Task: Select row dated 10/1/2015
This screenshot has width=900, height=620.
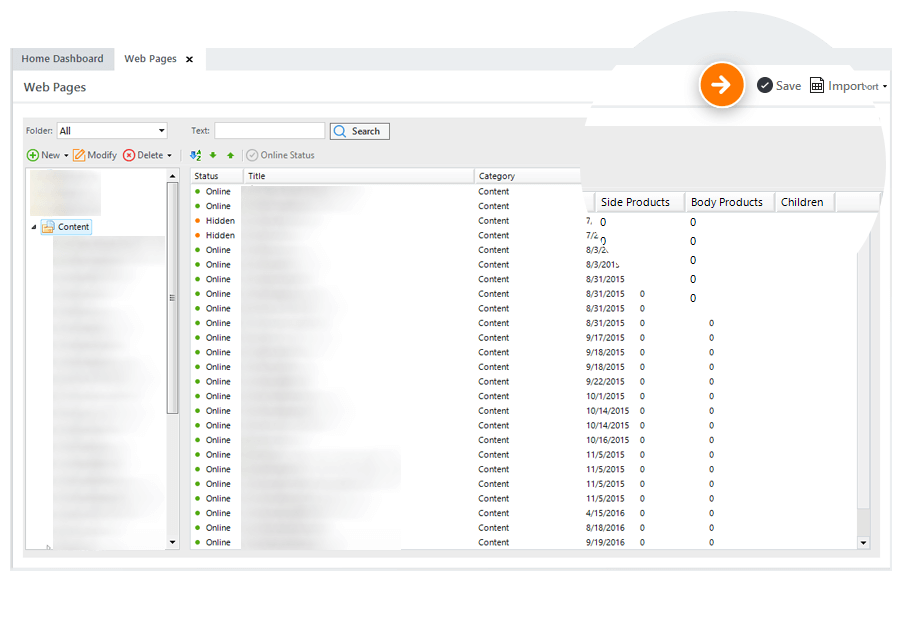Action: click(525, 396)
